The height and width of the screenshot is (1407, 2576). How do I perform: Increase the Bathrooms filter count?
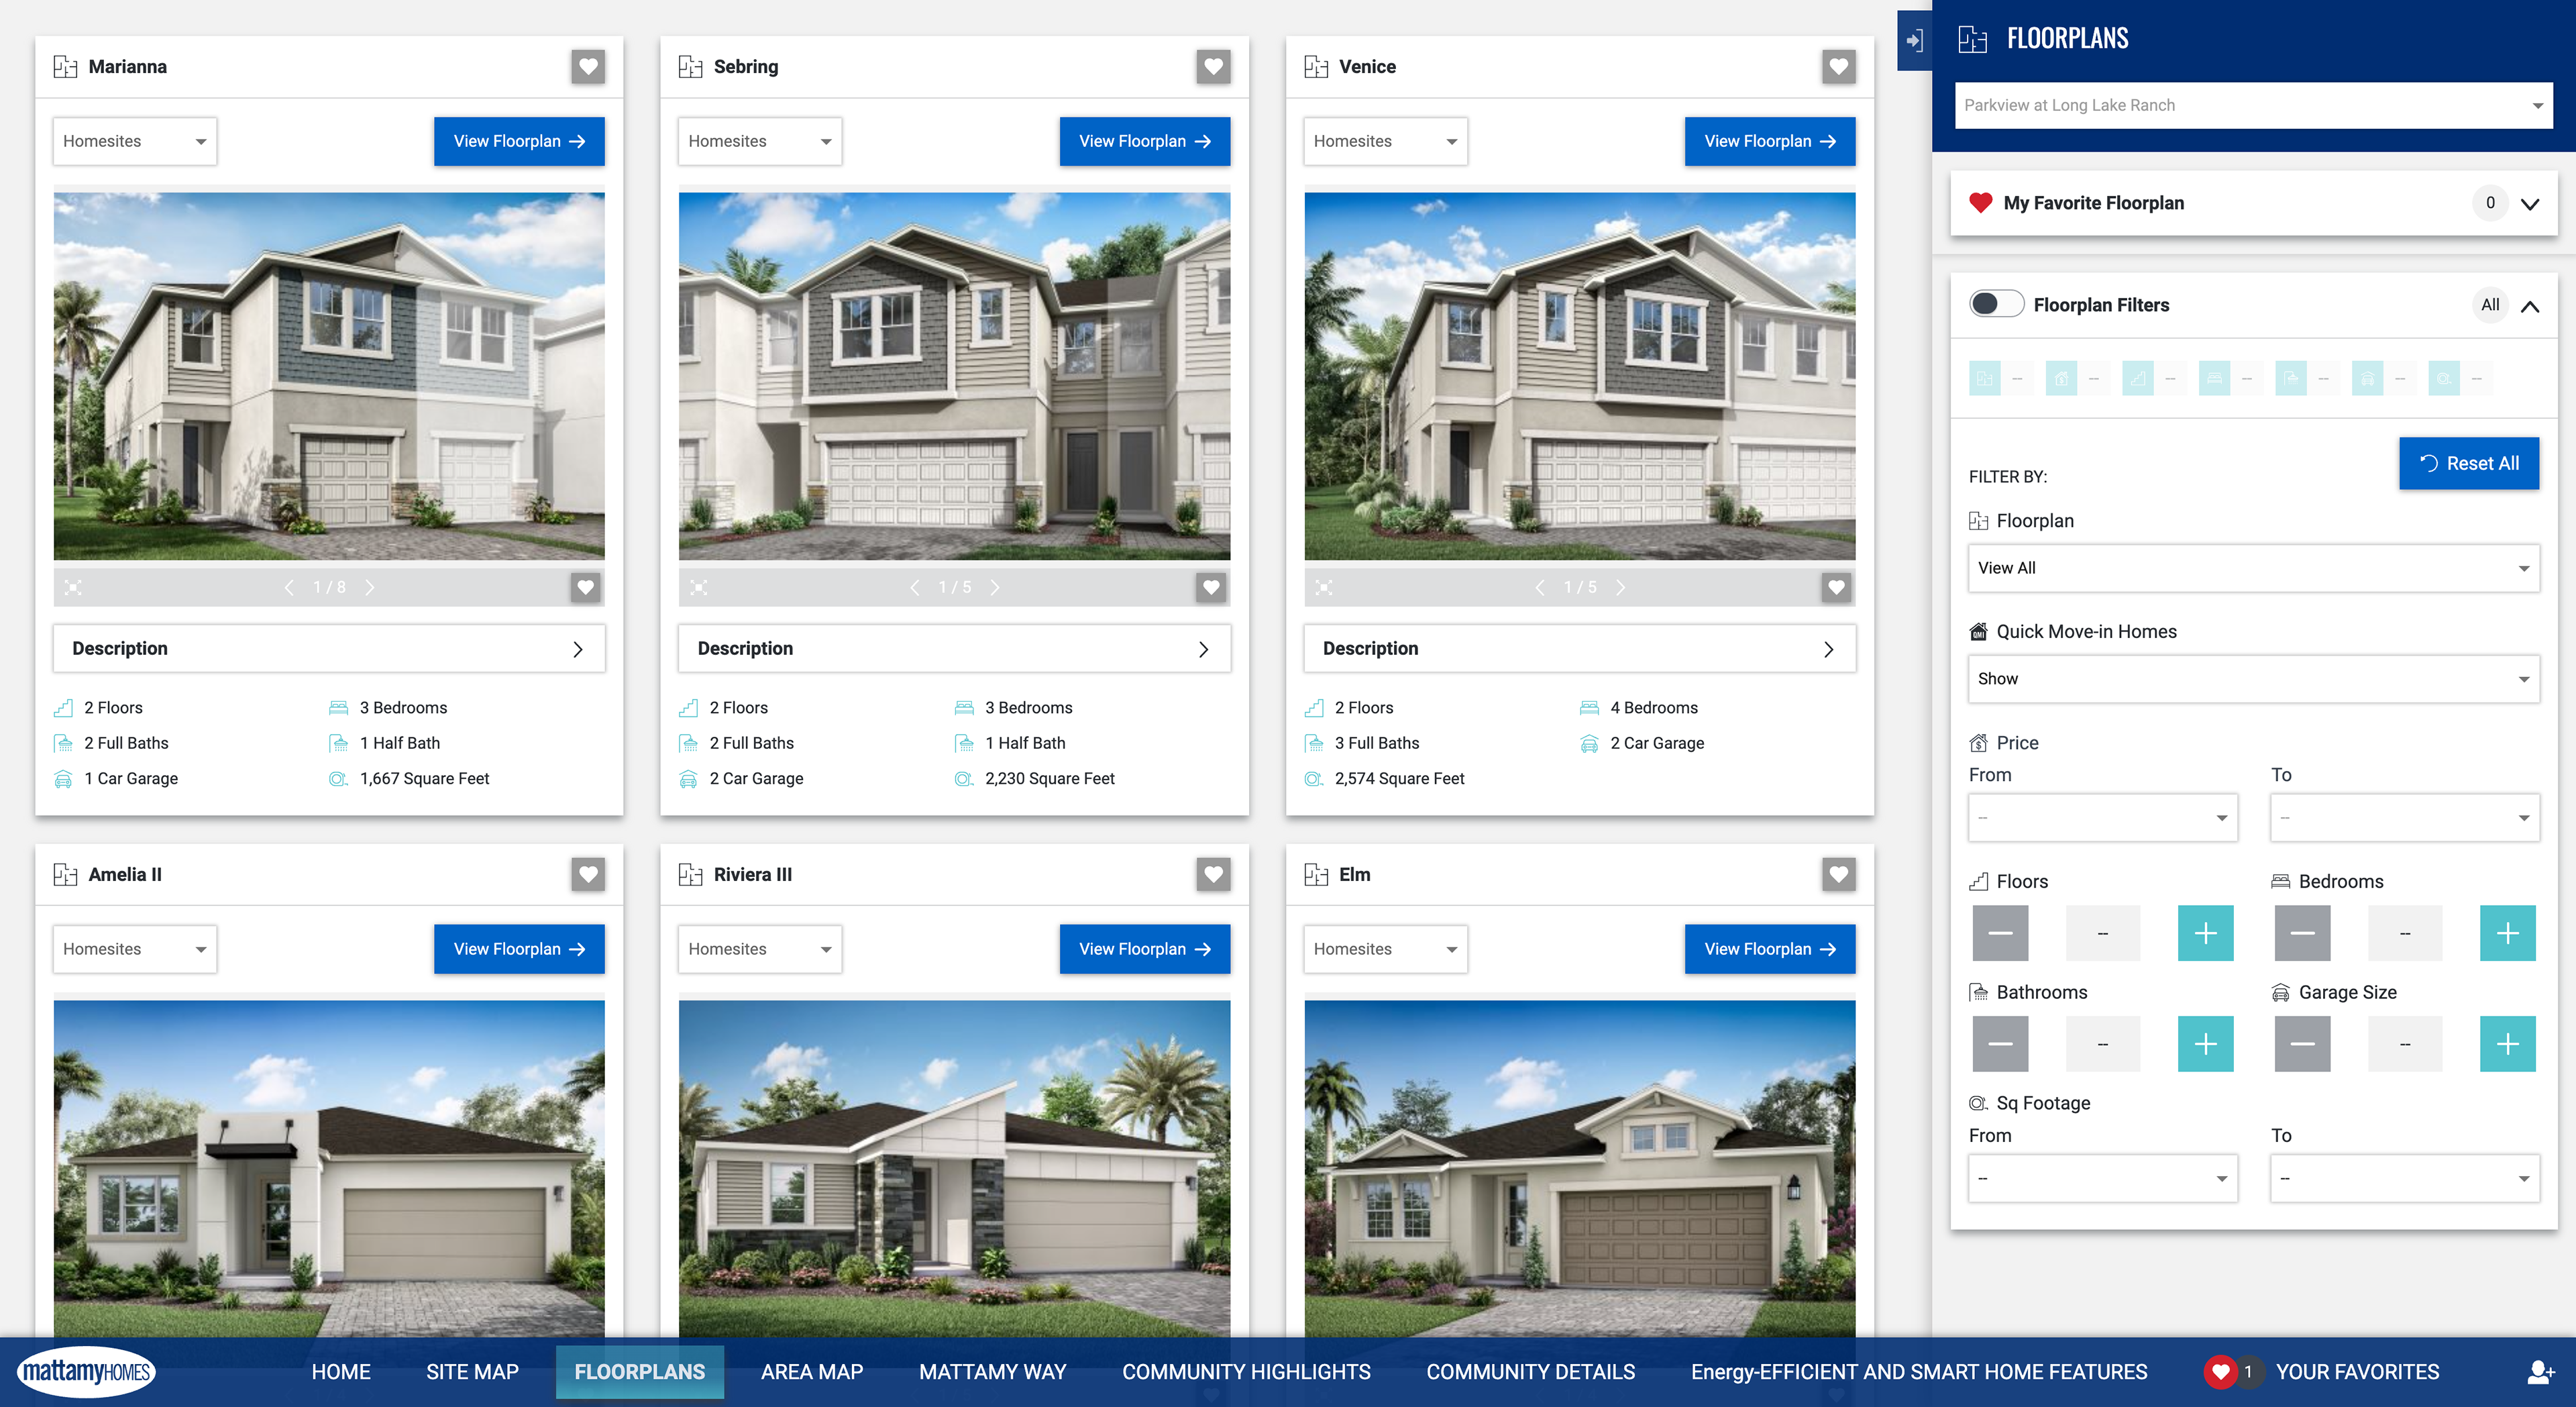point(2205,1044)
